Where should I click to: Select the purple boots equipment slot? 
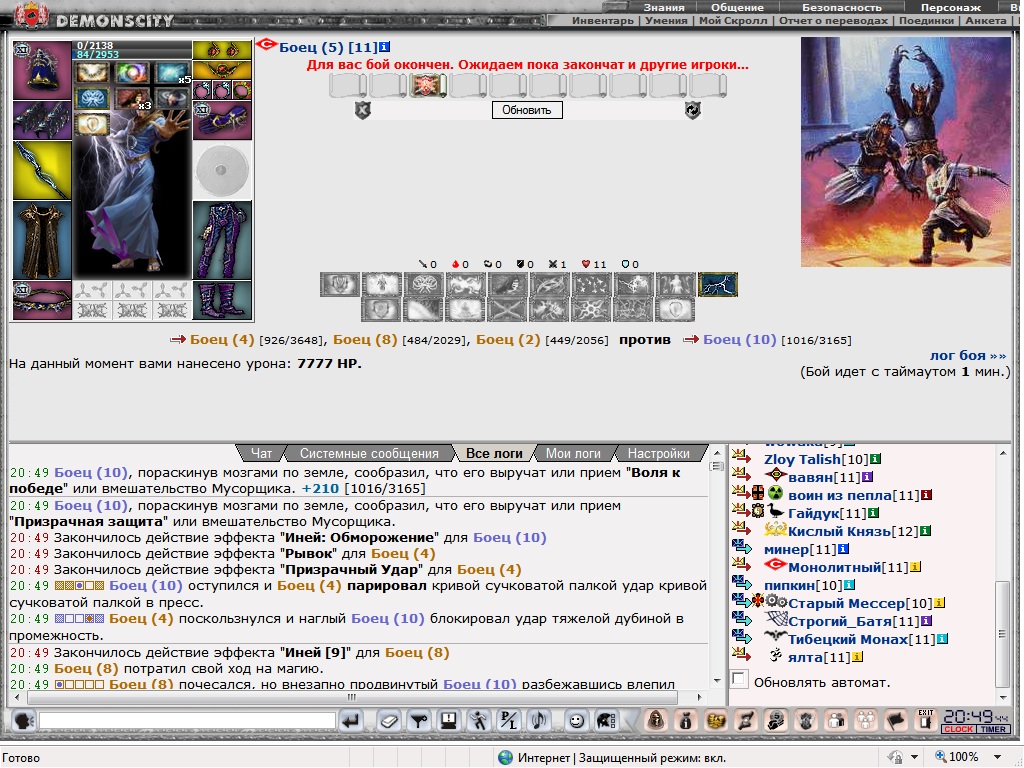pyautogui.click(x=222, y=300)
